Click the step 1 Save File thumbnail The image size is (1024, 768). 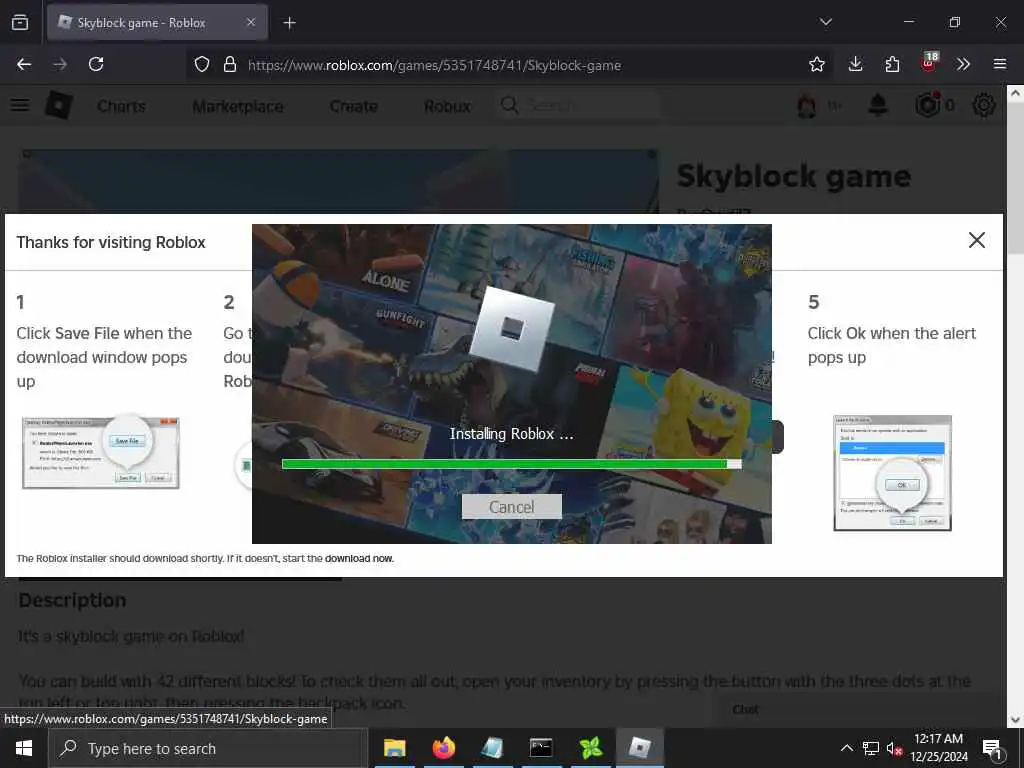(x=101, y=453)
